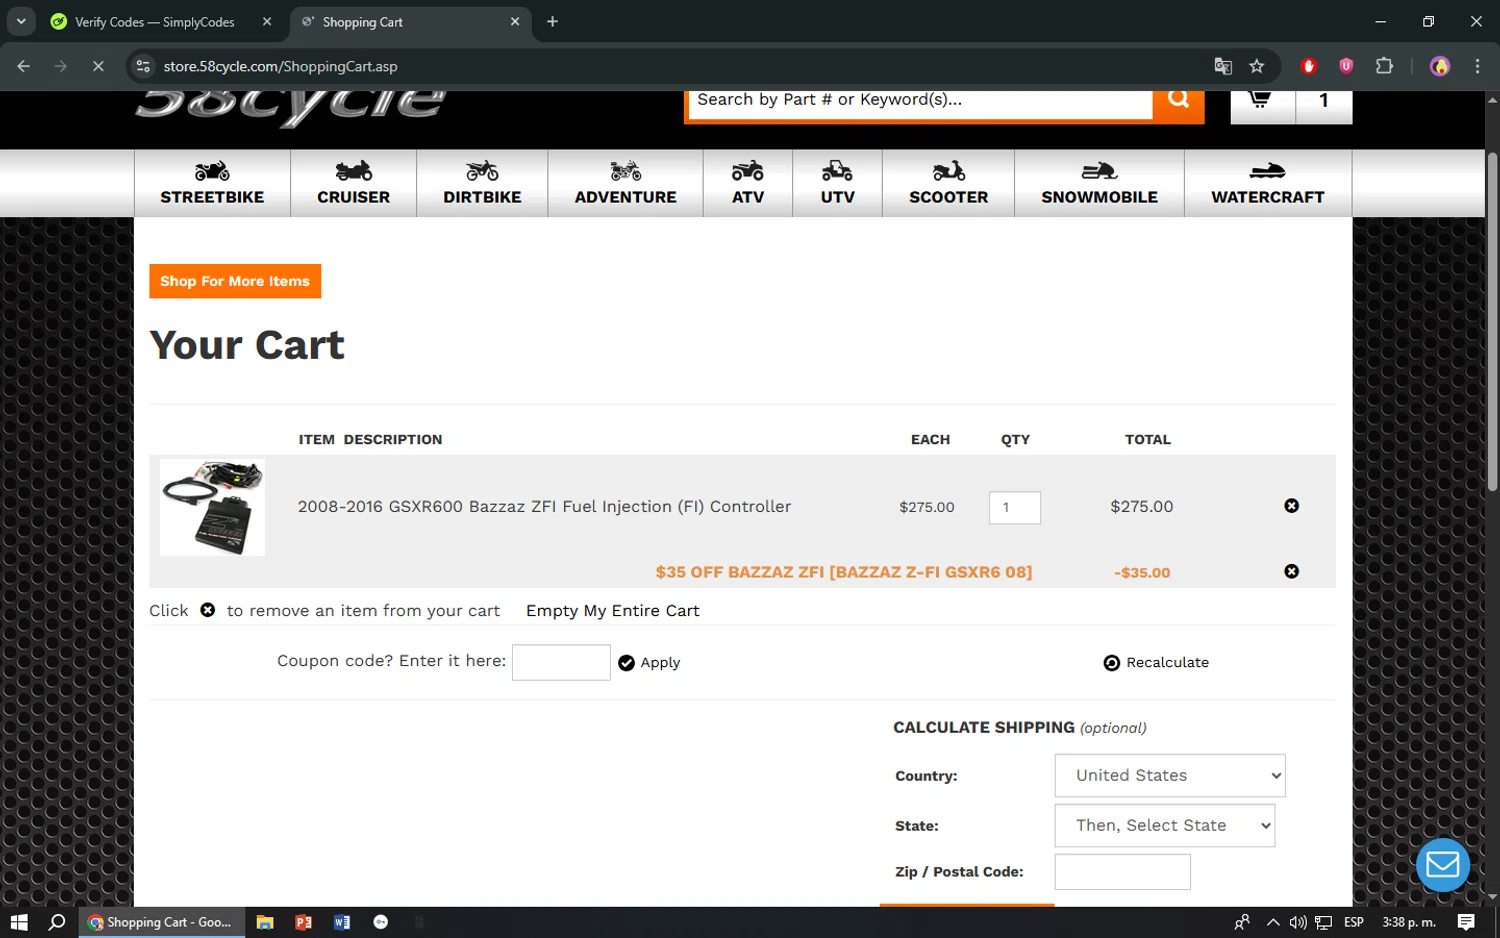This screenshot has width=1500, height=938.
Task: Click the shopping cart icon in header
Action: pos(1262,103)
